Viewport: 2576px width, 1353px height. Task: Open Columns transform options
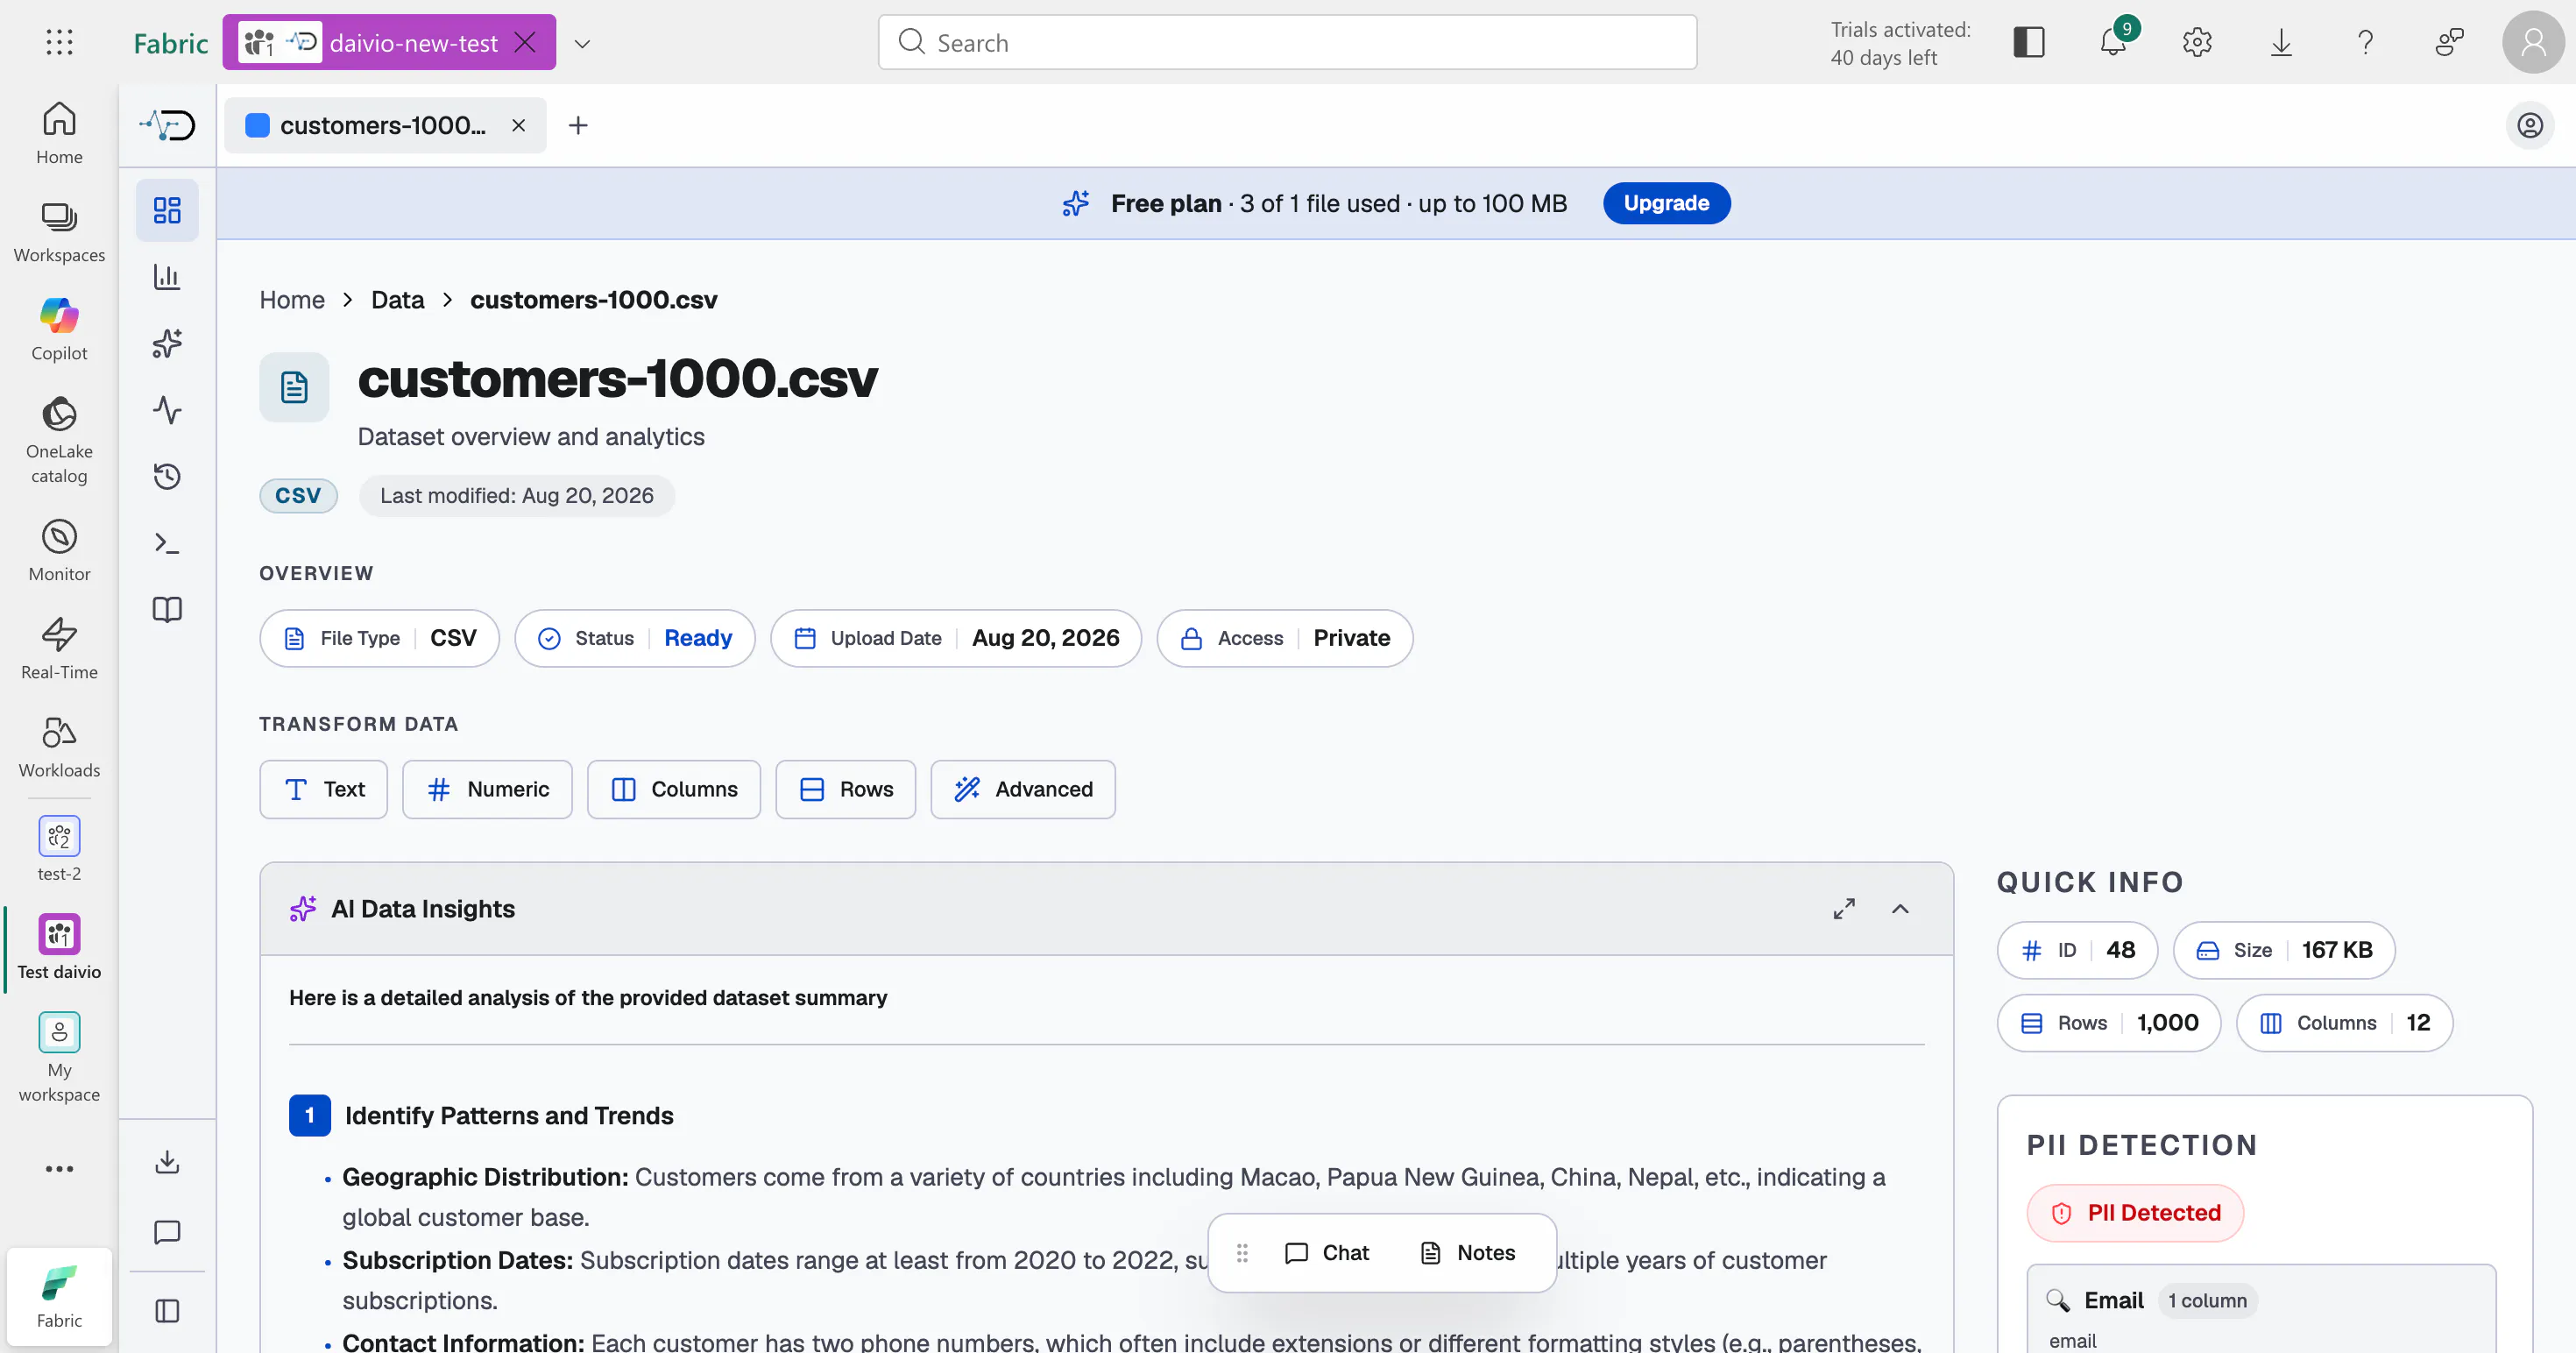(x=673, y=789)
